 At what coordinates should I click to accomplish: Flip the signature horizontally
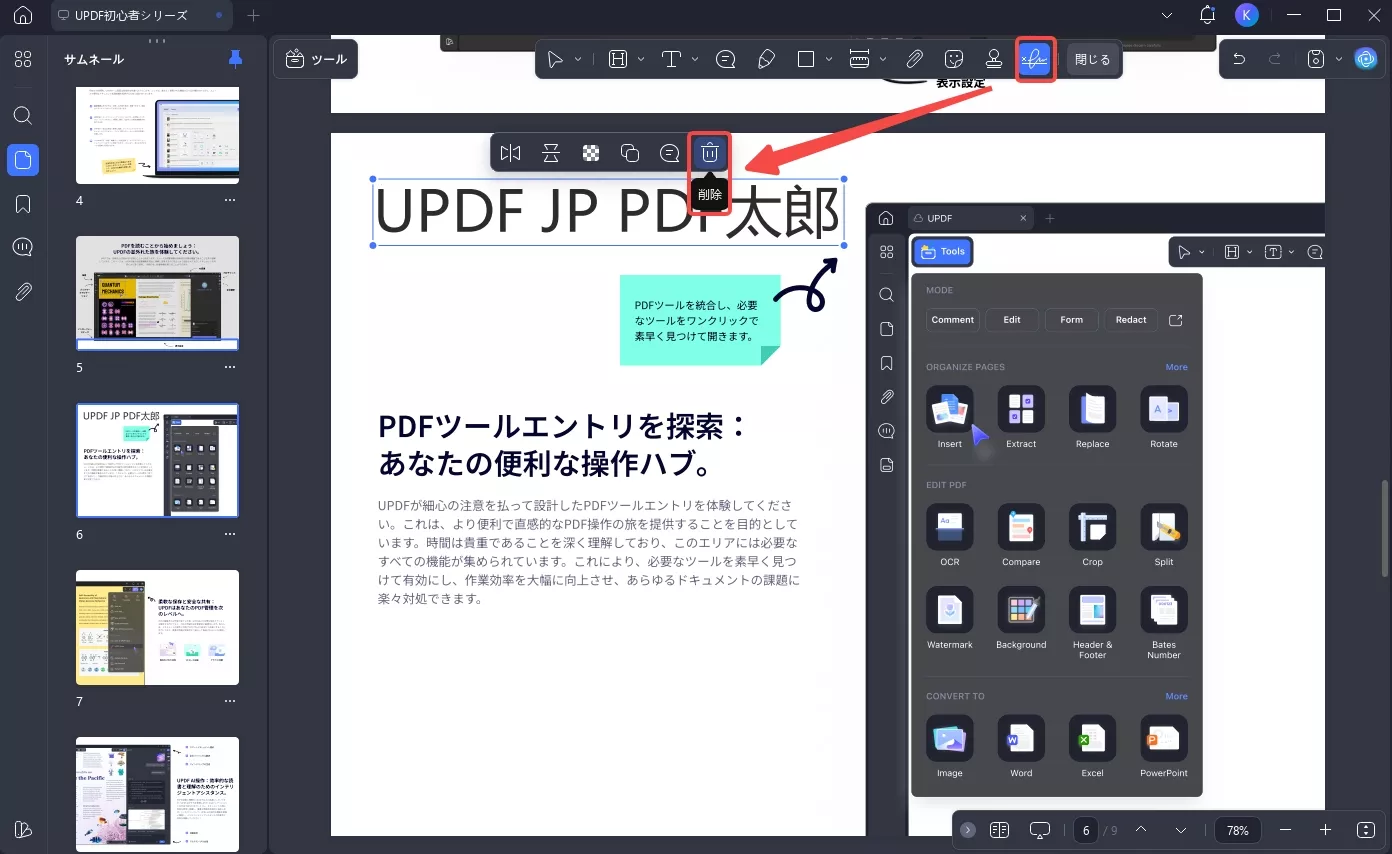tap(511, 153)
